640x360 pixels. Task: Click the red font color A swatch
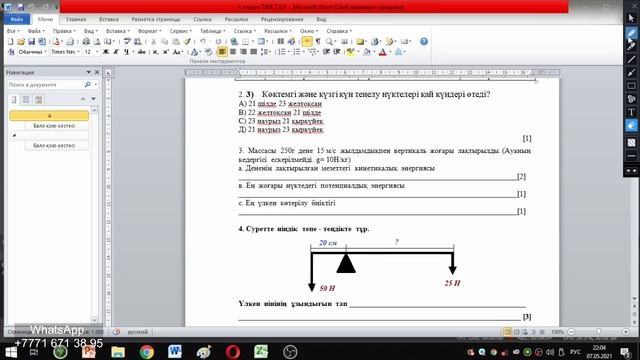coord(382,52)
